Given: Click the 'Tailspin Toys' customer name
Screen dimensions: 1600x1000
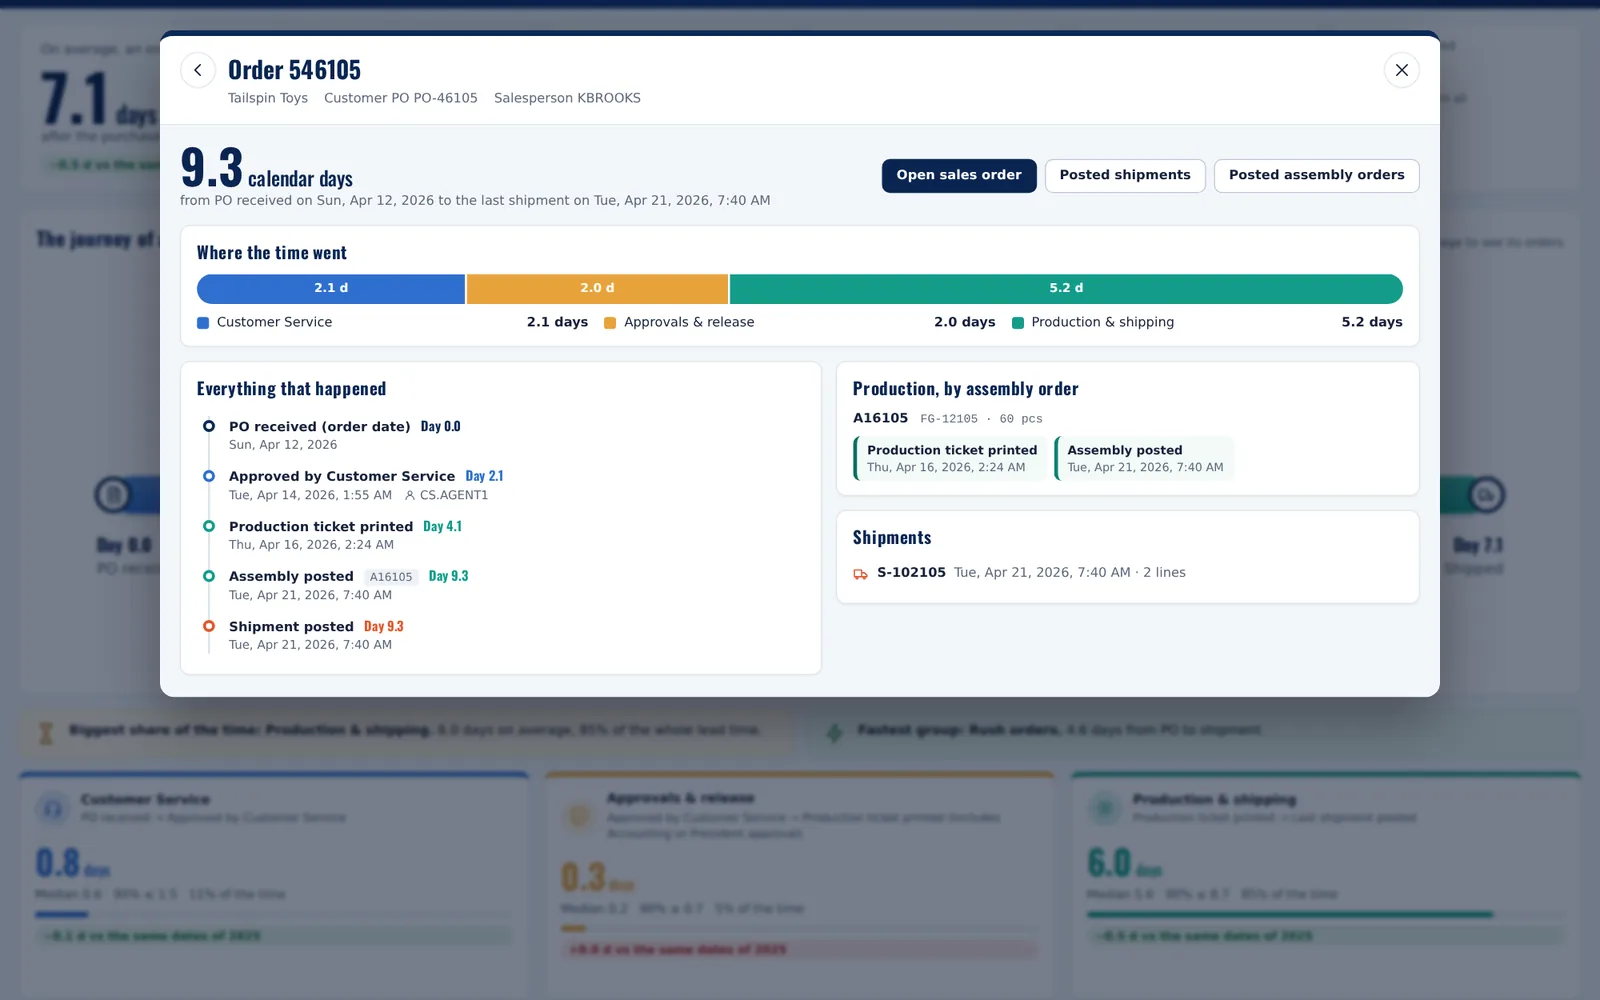Looking at the screenshot, I should tap(268, 98).
